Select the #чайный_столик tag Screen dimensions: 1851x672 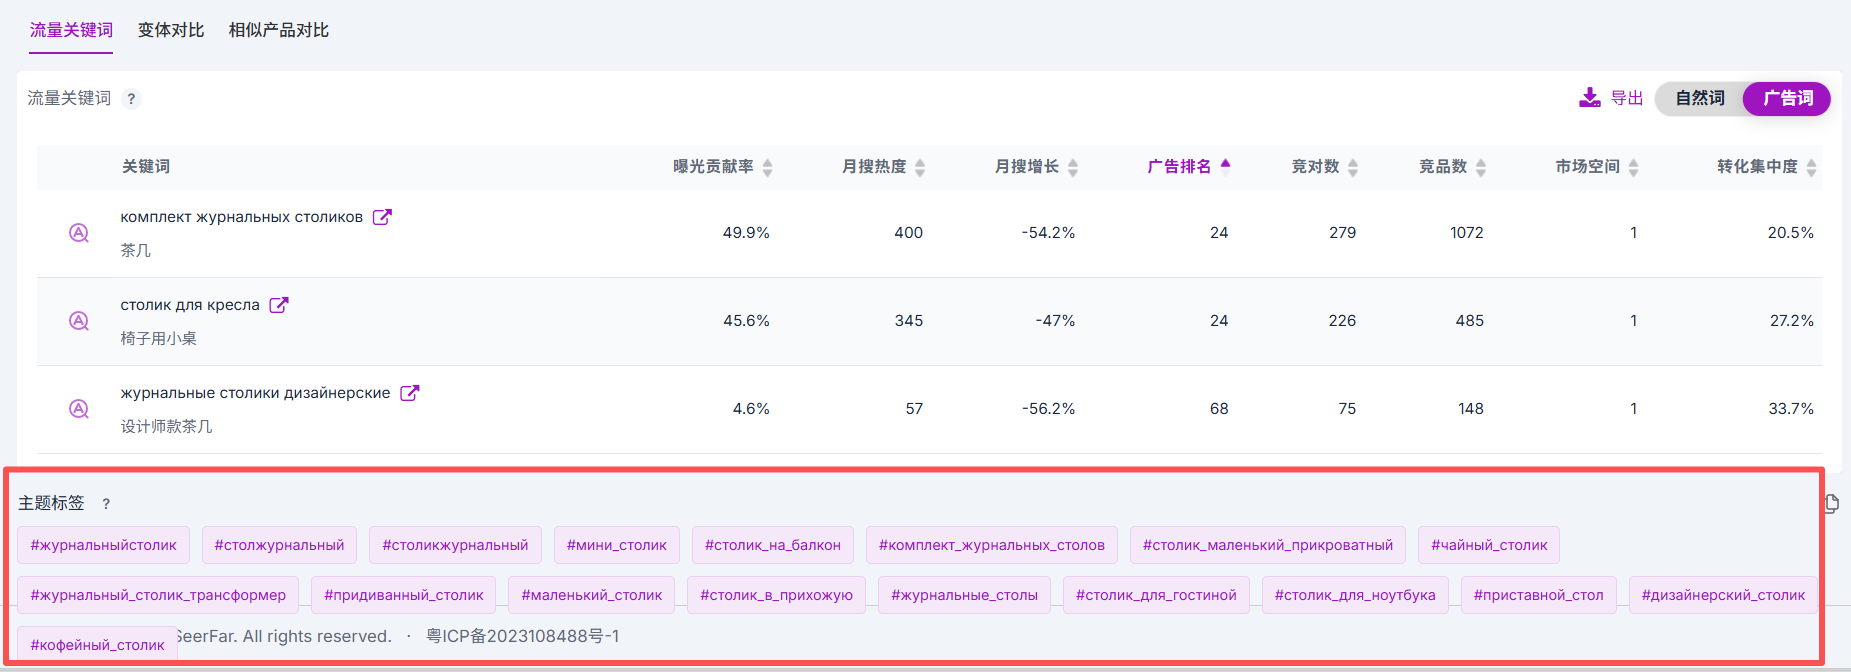pos(1488,545)
